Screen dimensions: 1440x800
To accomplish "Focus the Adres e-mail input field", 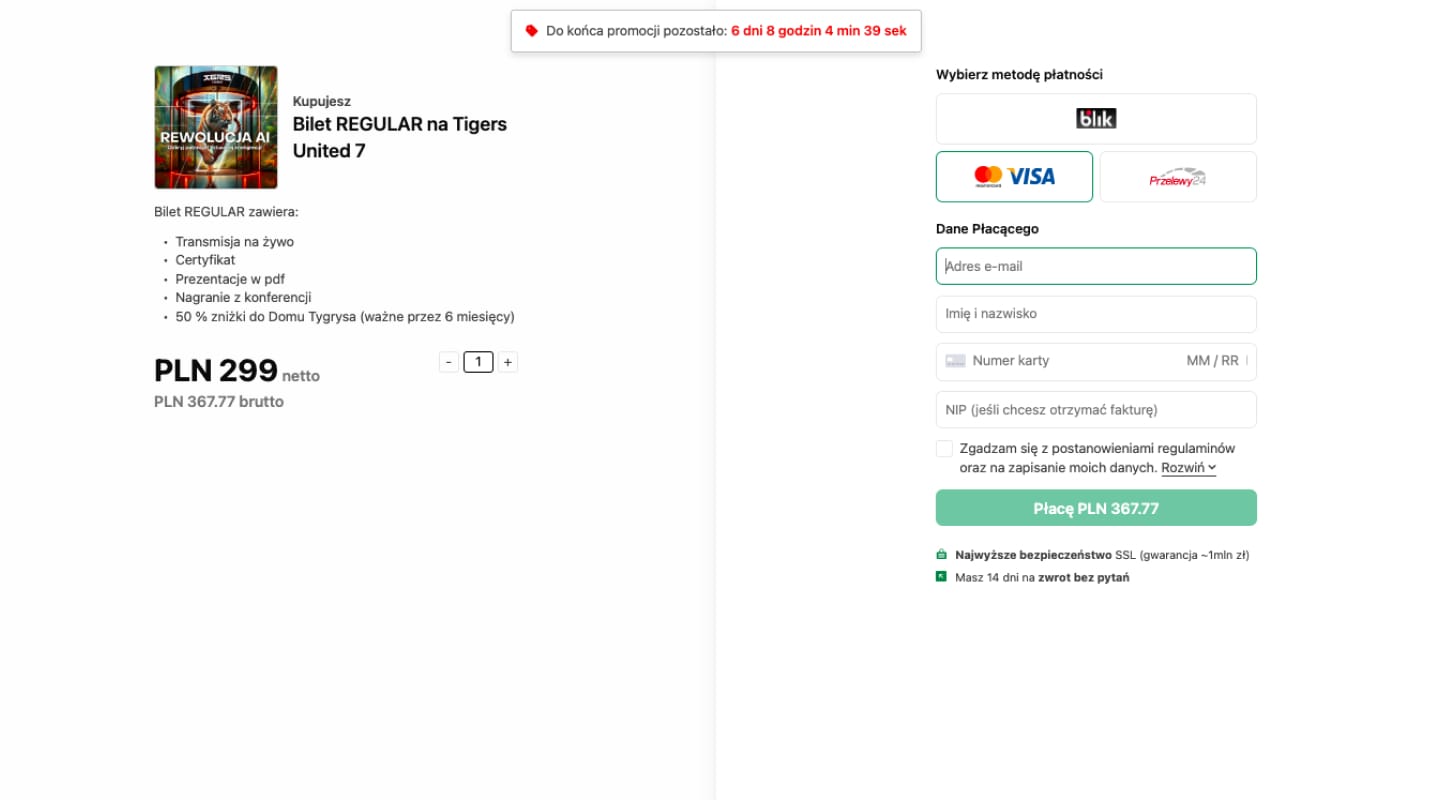I will coord(1096,266).
